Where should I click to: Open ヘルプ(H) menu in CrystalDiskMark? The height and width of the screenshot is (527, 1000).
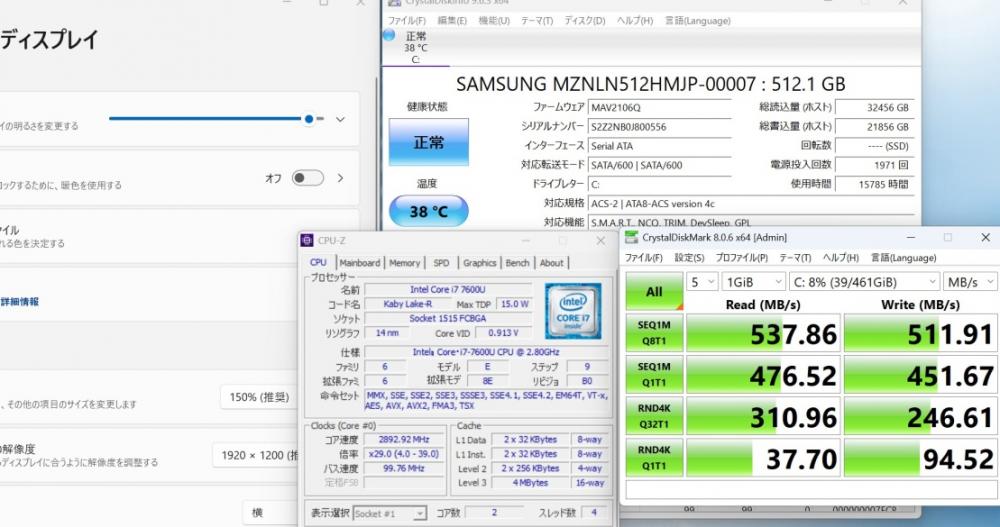[841, 258]
